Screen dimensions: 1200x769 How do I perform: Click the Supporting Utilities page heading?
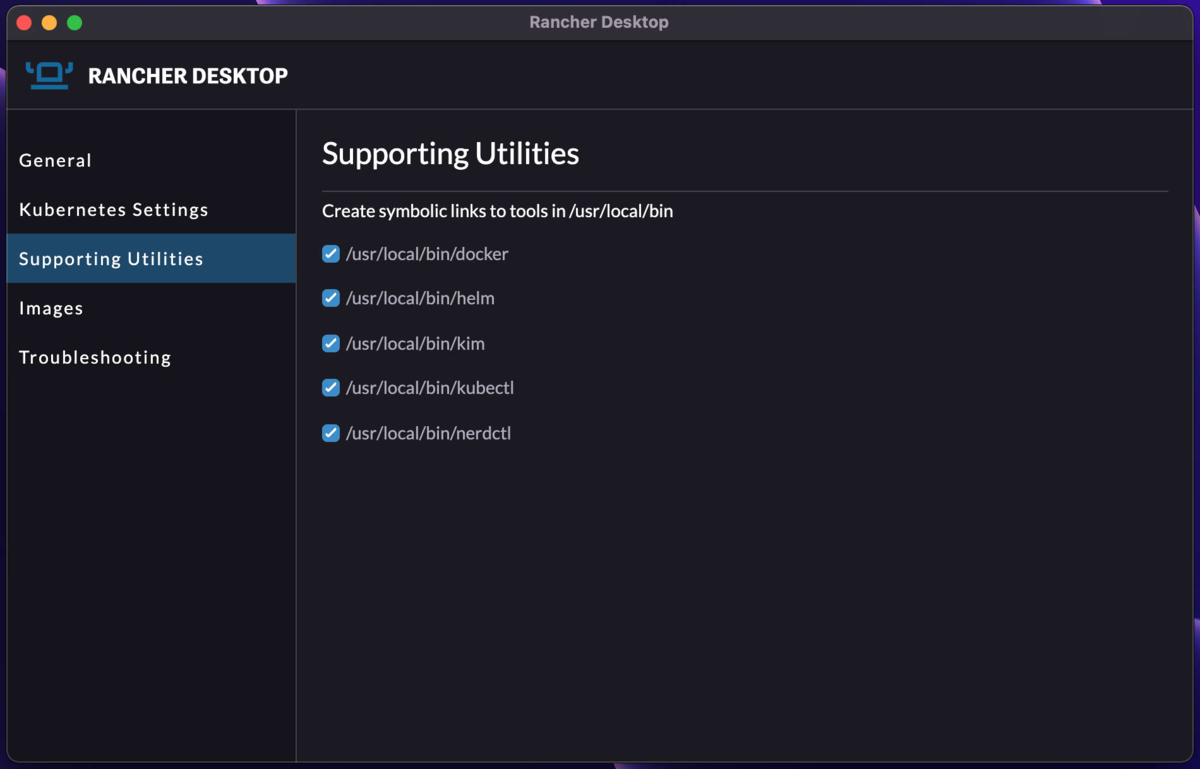(450, 154)
